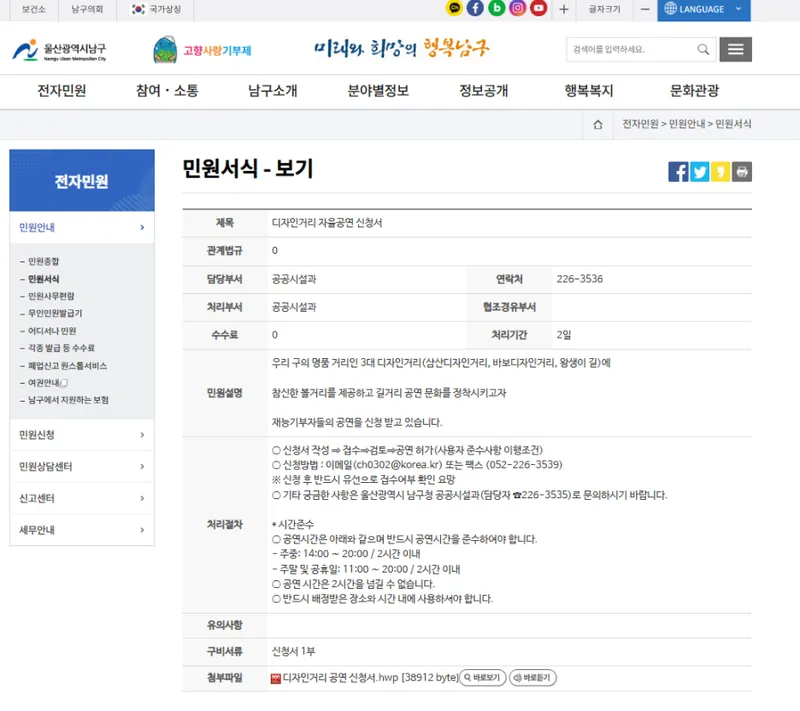Decrease font size with minus button
This screenshot has height=711, width=800.
[644, 9]
